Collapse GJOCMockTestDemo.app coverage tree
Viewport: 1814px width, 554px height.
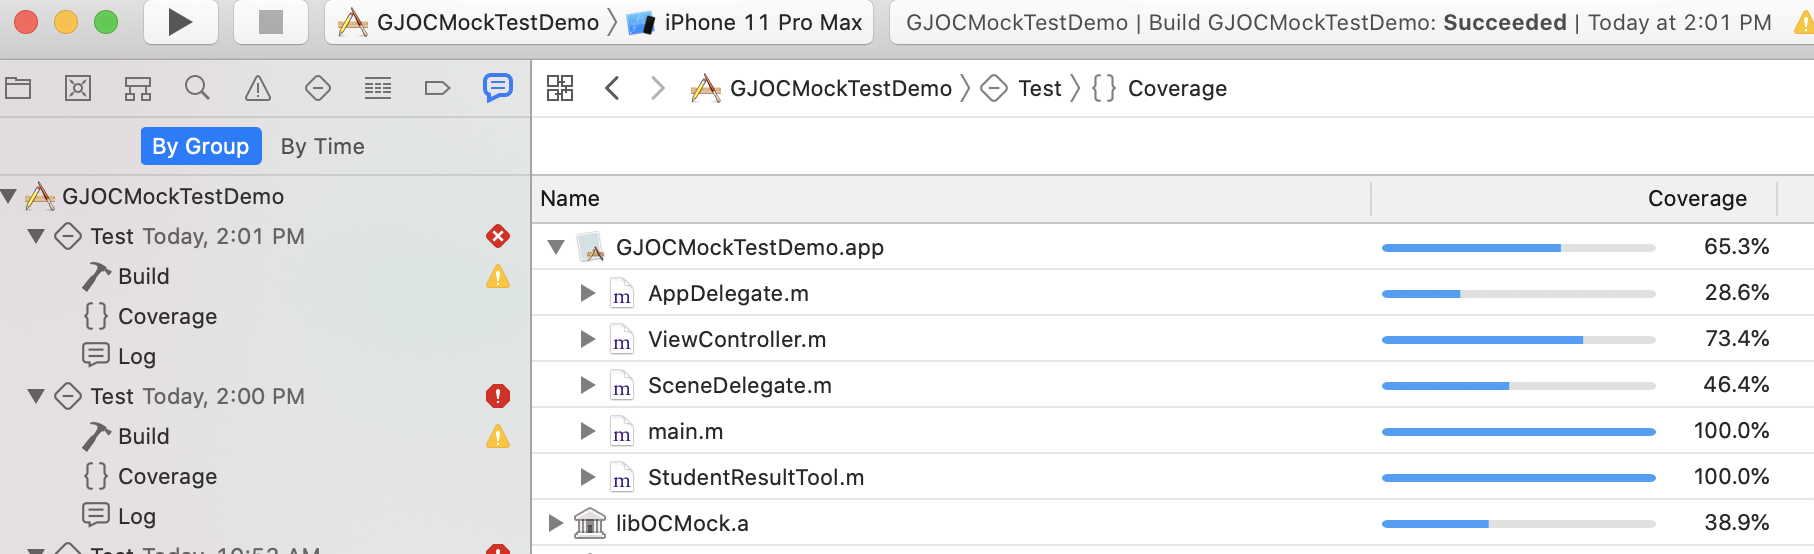tap(556, 247)
